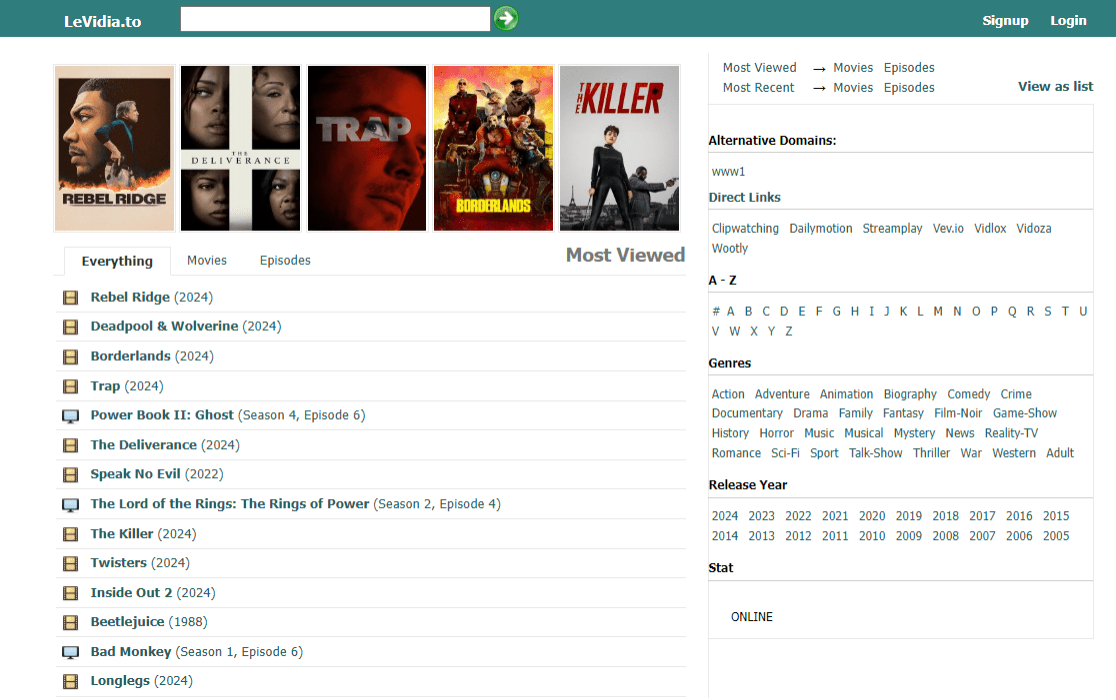
Task: Open The Killer poster thumbnail
Action: point(619,148)
